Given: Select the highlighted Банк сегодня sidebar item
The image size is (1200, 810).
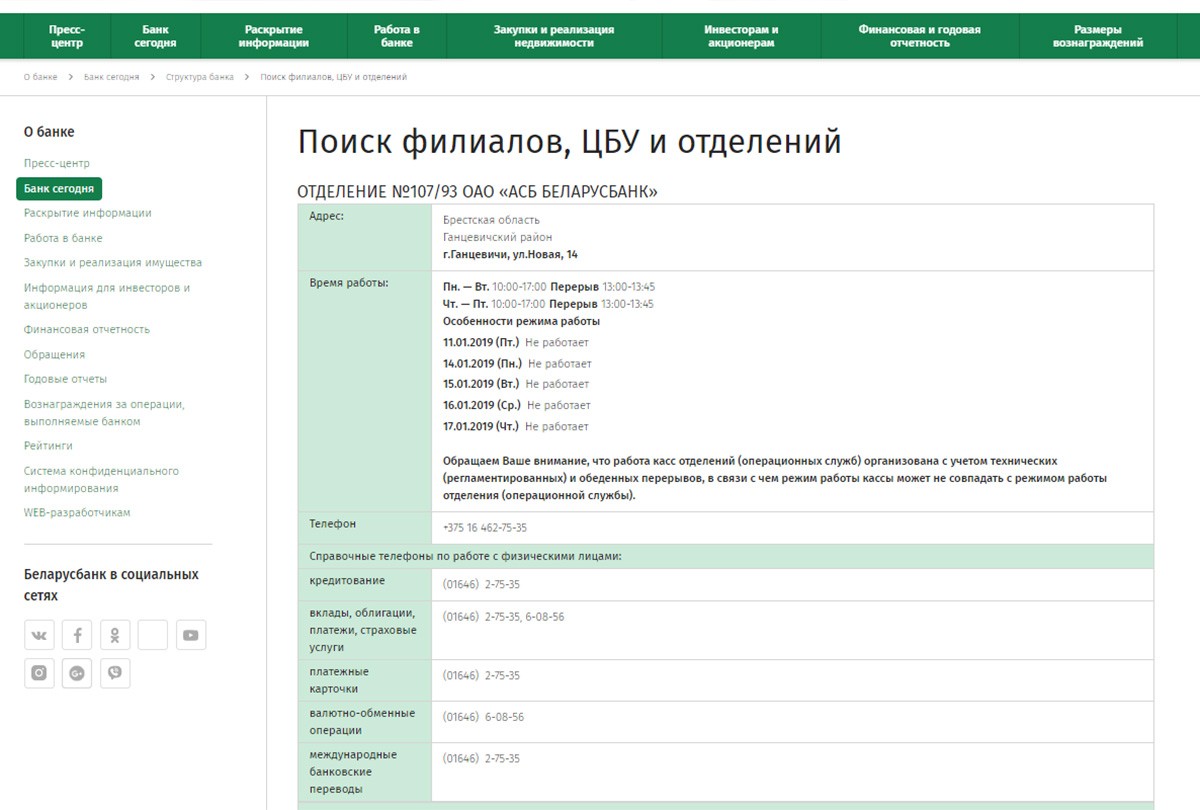Looking at the screenshot, I should 59,188.
